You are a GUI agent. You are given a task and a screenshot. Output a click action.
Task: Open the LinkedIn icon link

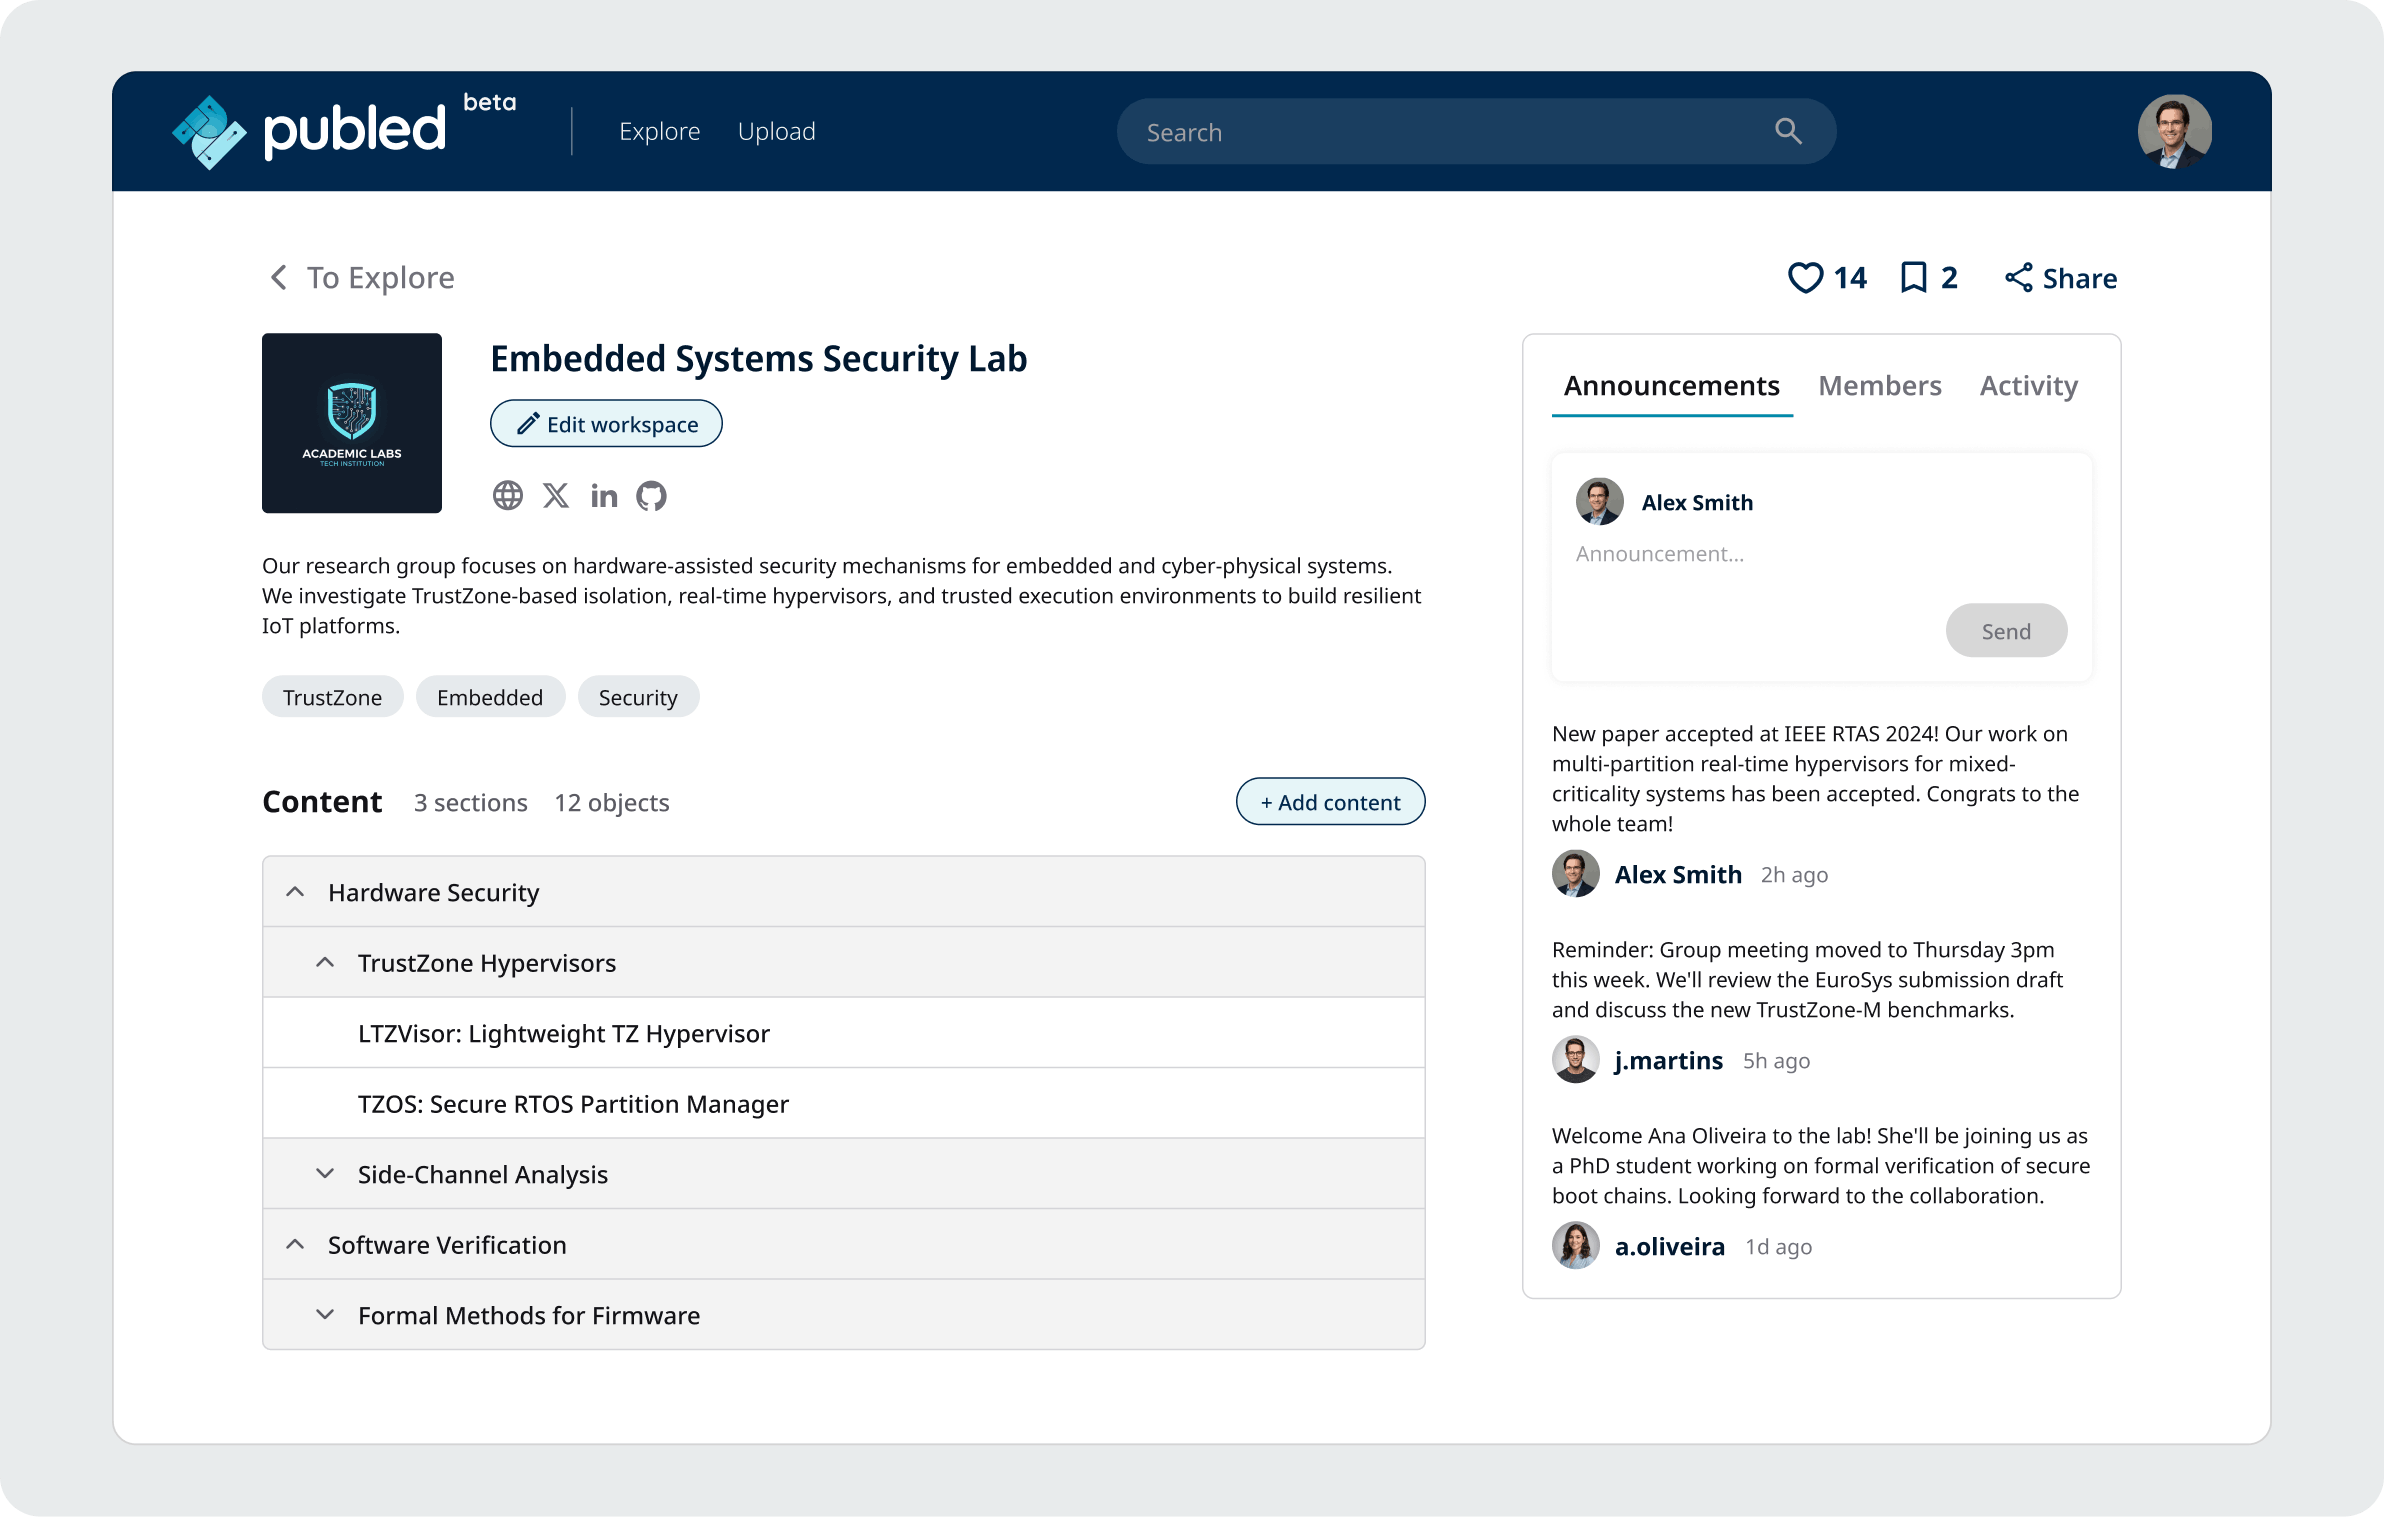coord(604,495)
